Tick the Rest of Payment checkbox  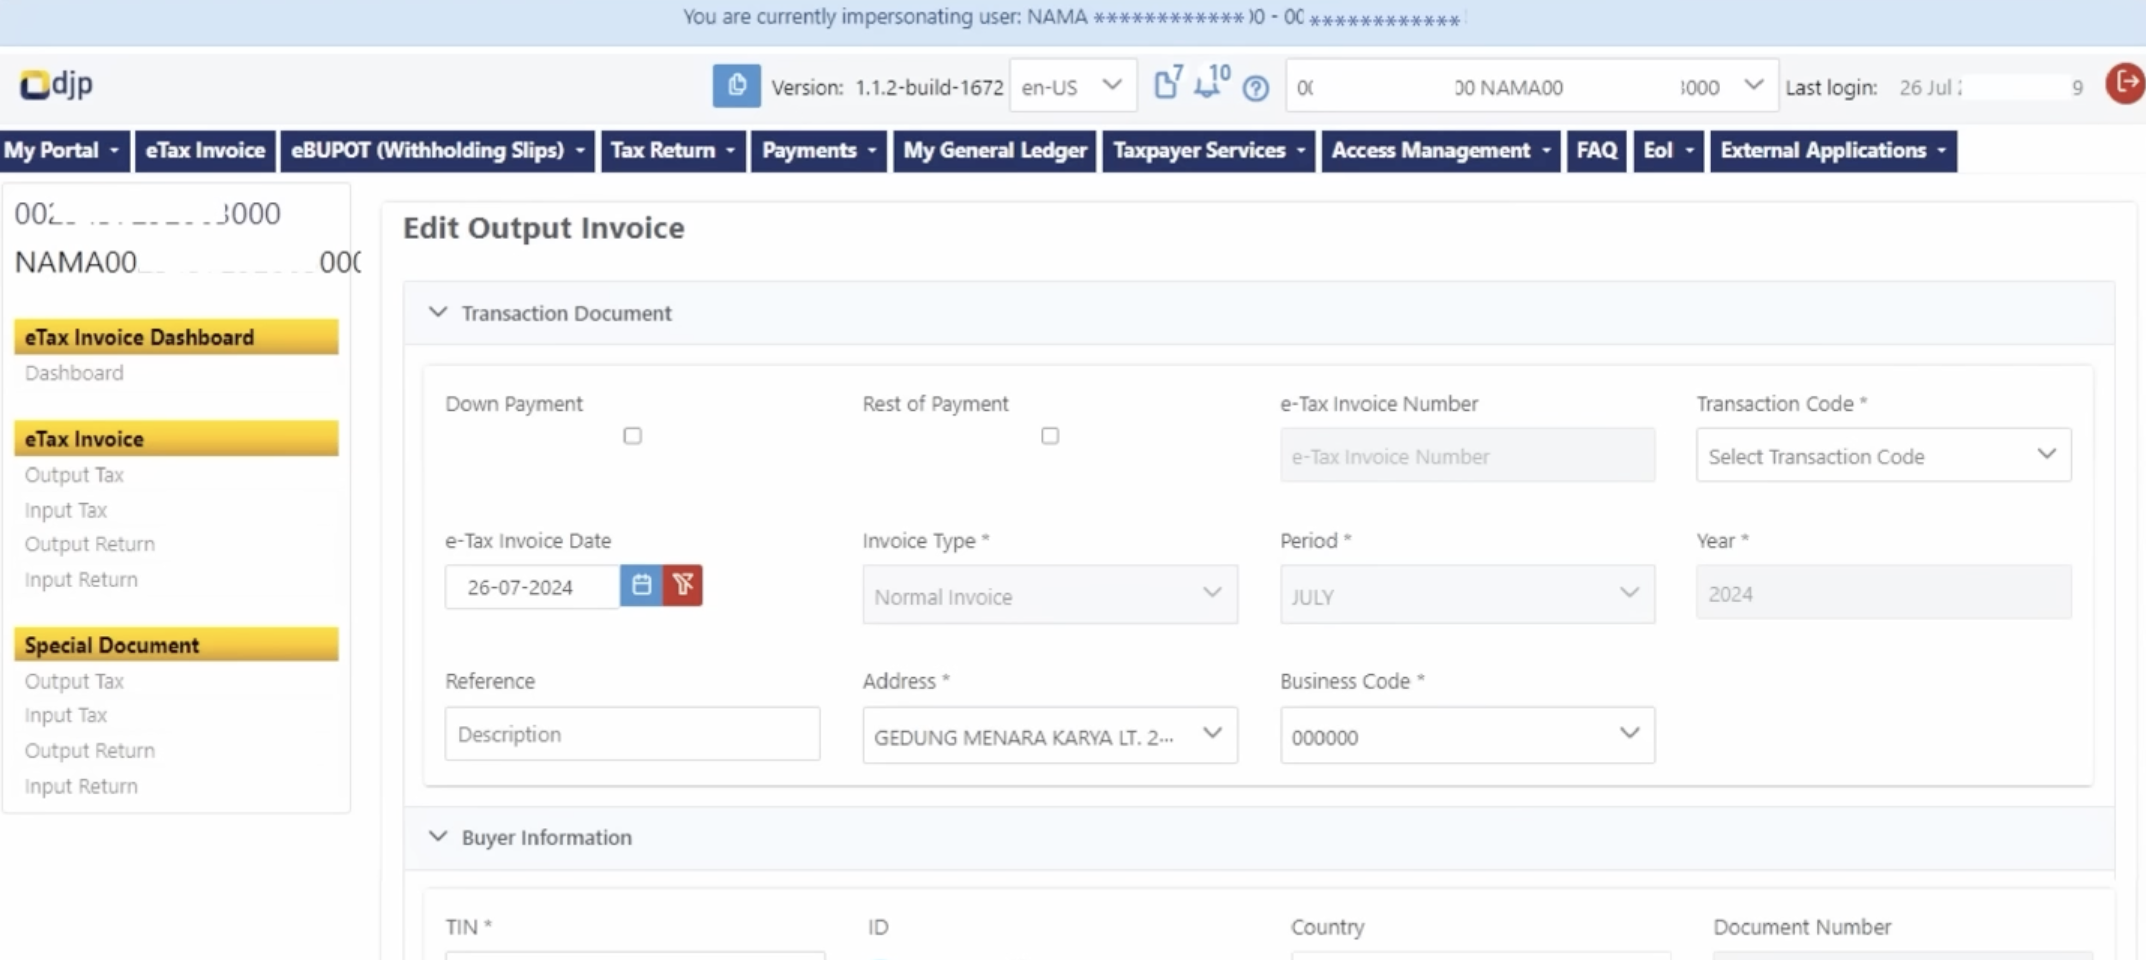[x=1049, y=436]
